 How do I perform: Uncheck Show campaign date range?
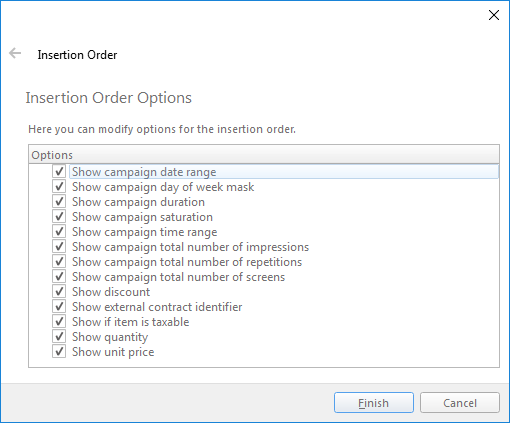pos(59,172)
